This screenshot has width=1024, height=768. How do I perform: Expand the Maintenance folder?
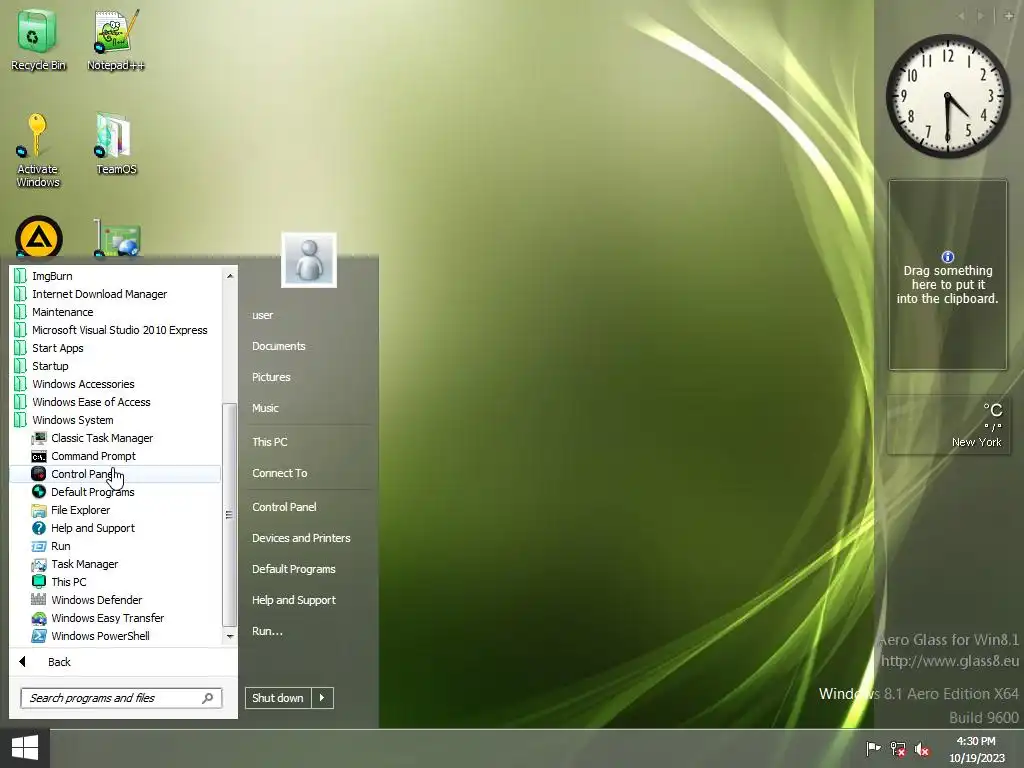(x=62, y=312)
